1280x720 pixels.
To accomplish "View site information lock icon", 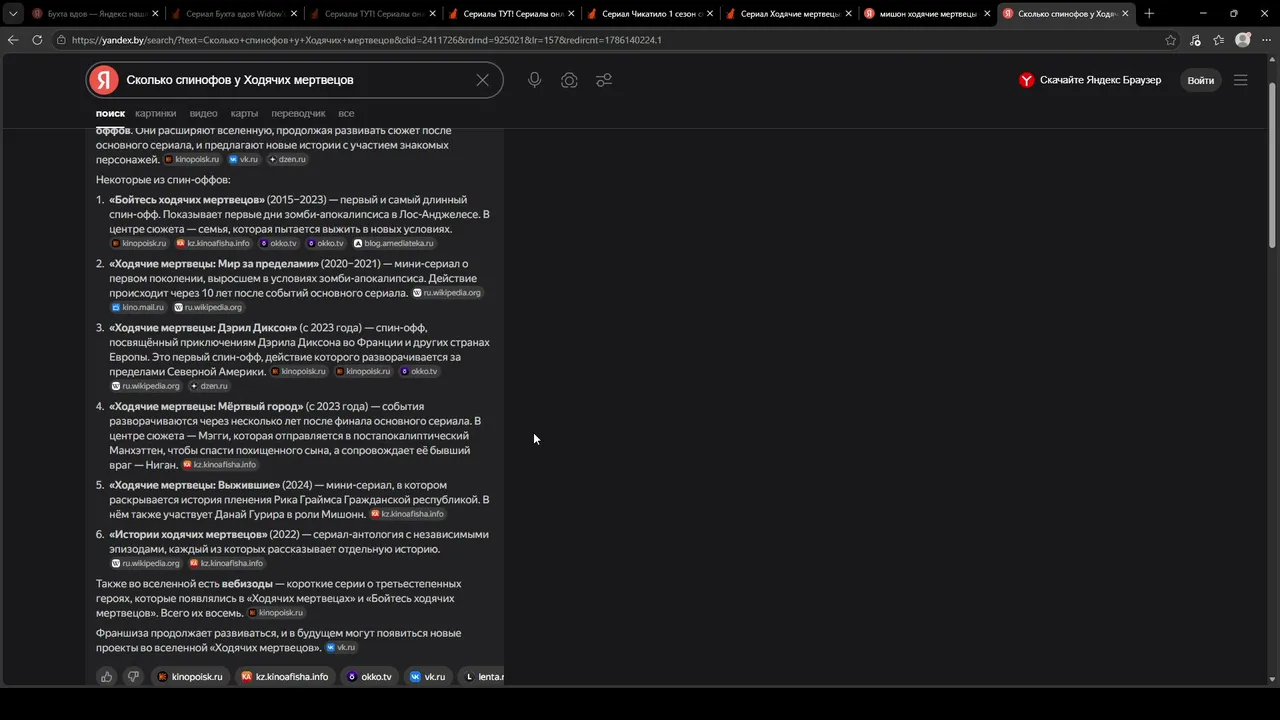I will [62, 40].
